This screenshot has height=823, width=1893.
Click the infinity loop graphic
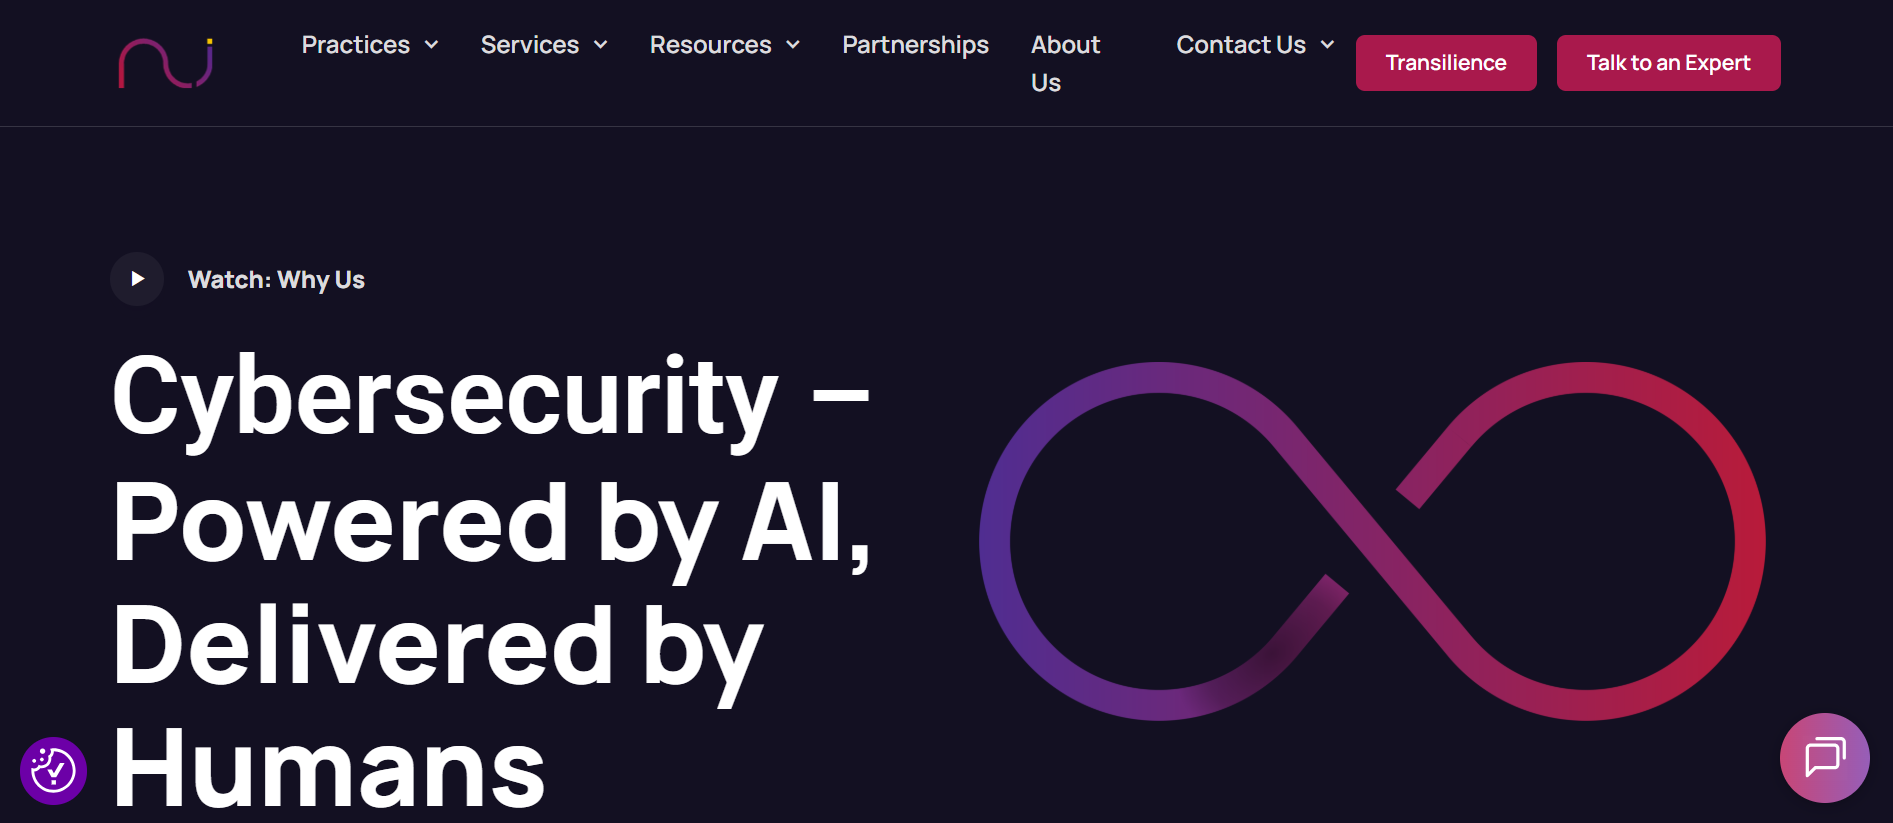tap(1372, 541)
